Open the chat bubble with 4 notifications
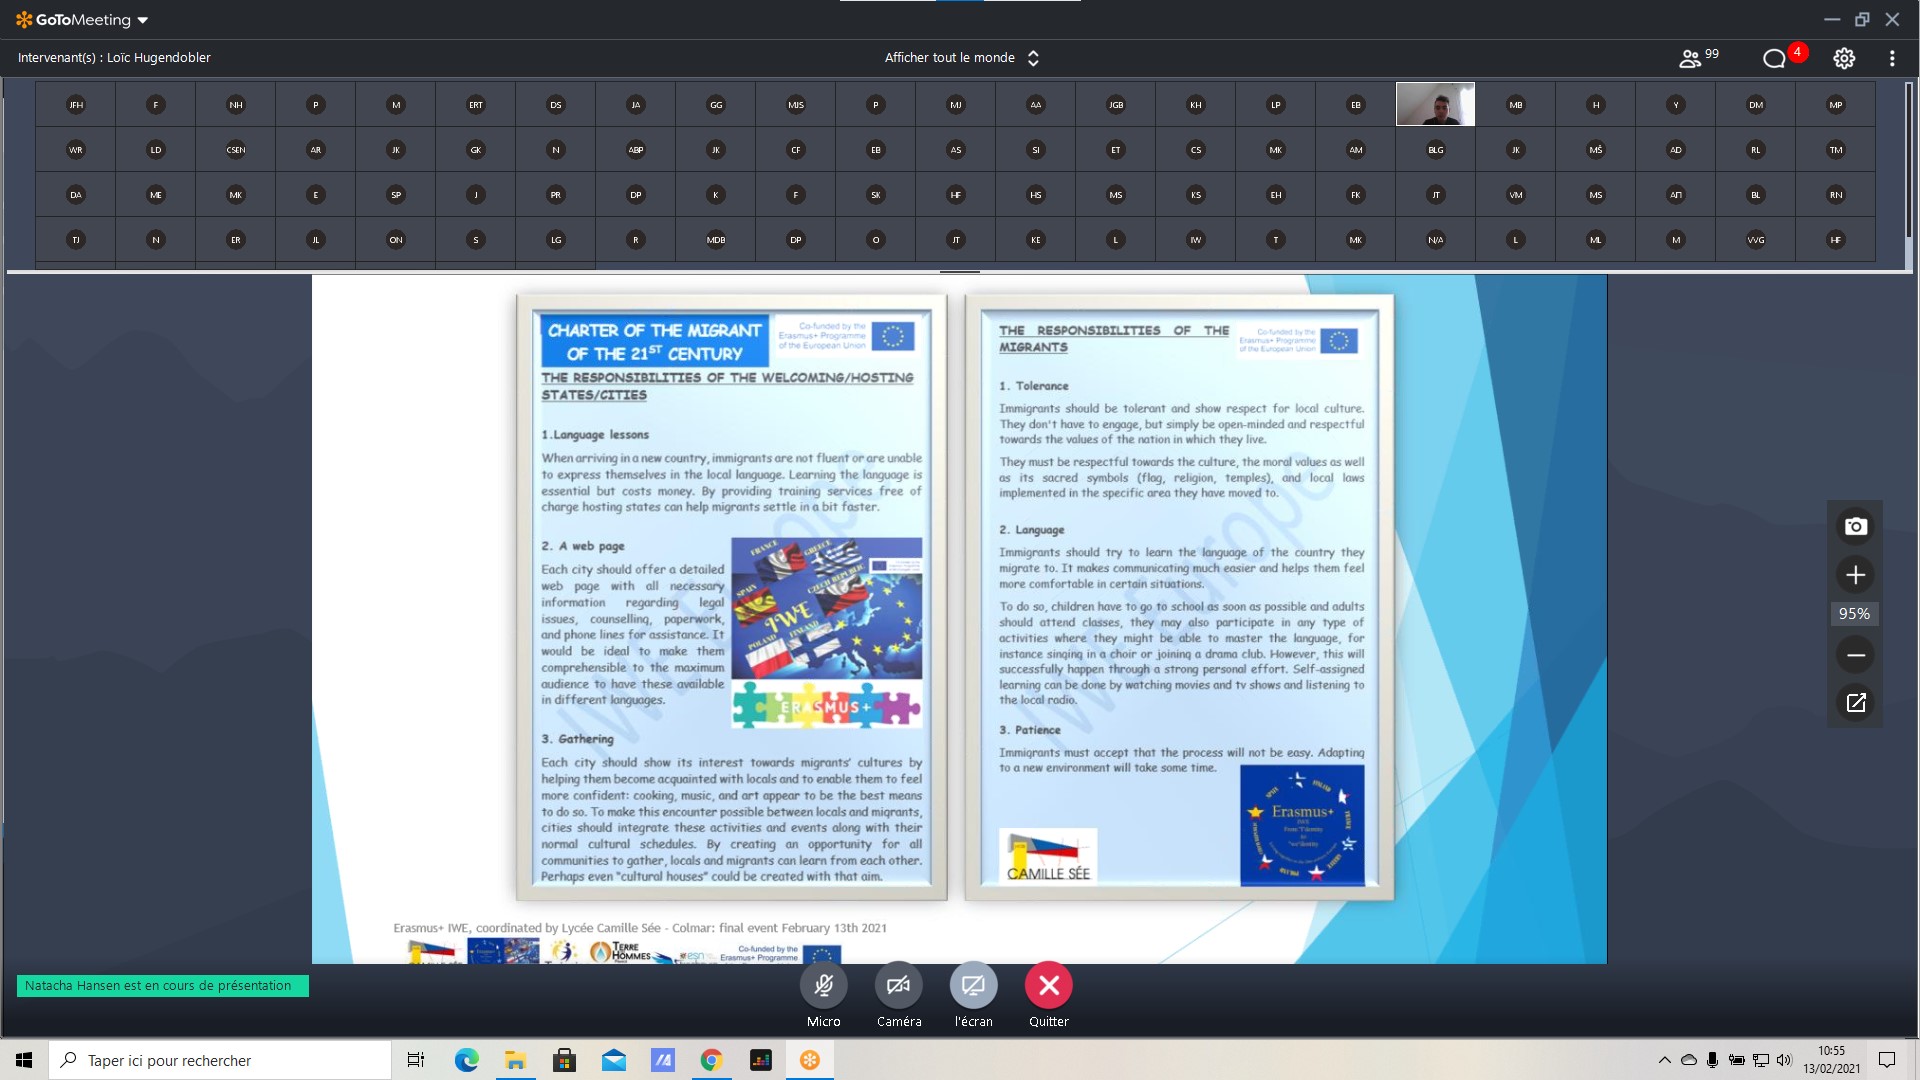 click(x=1774, y=59)
